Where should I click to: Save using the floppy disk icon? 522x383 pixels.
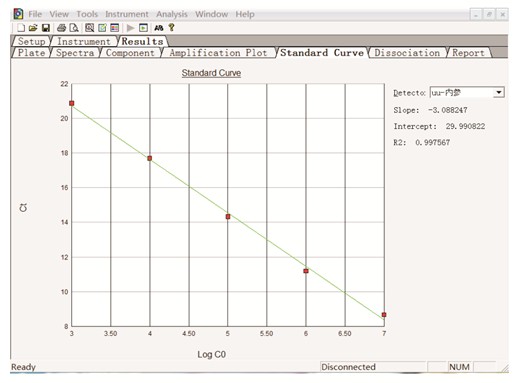tap(46, 28)
